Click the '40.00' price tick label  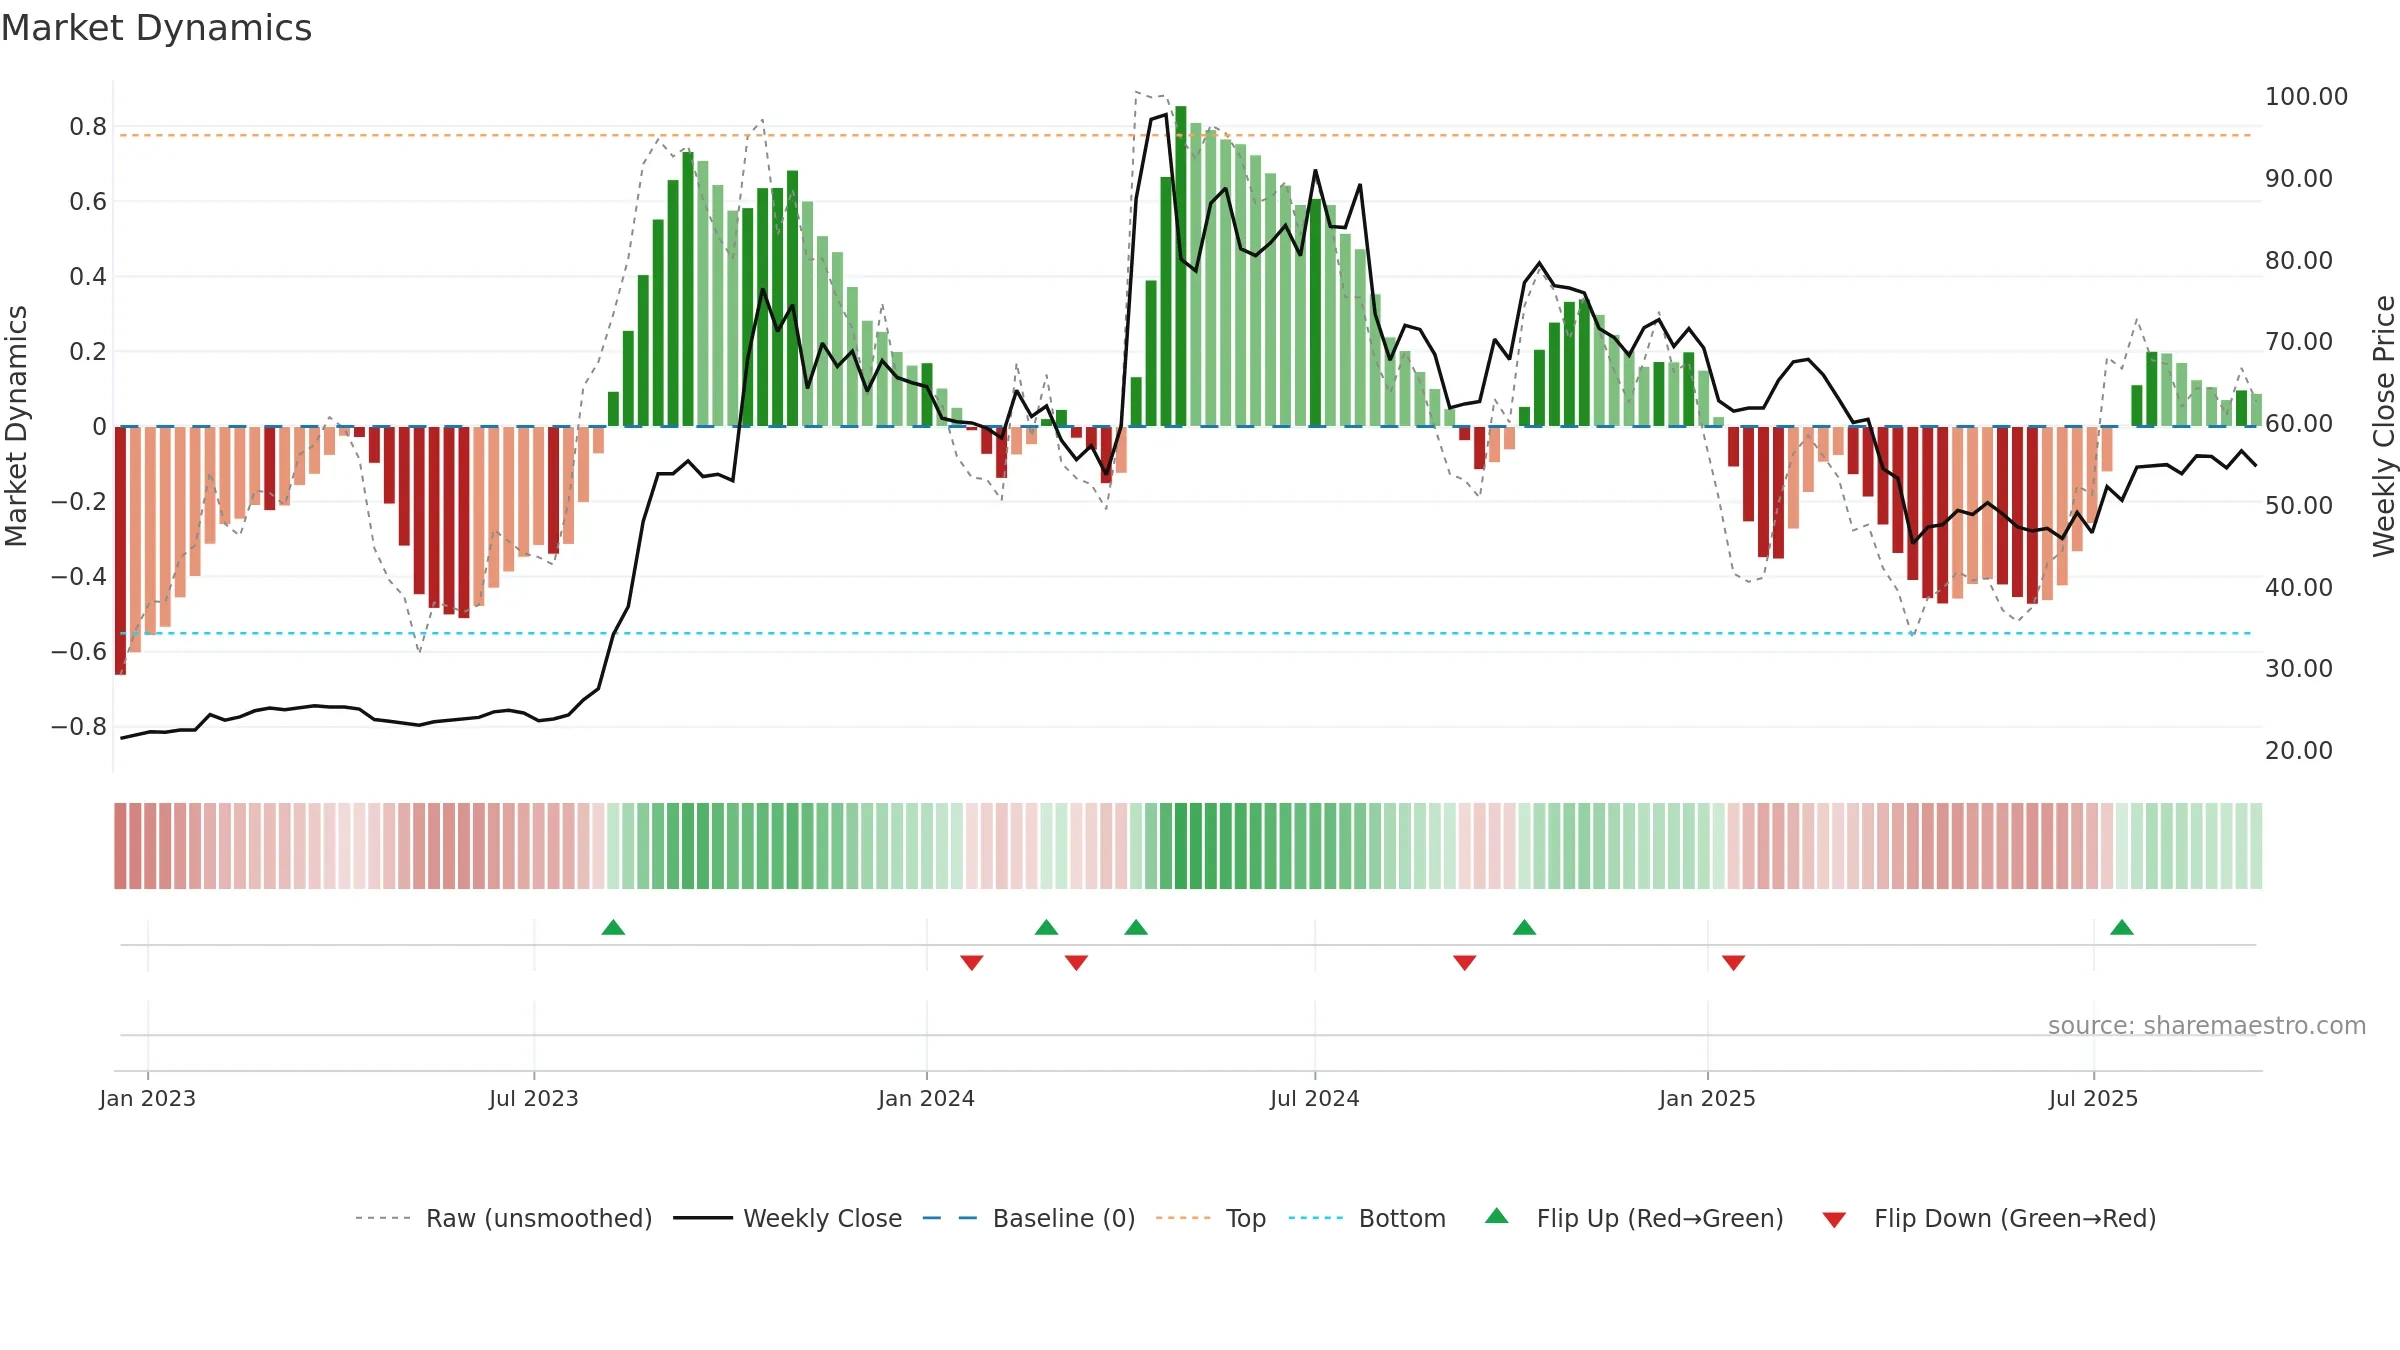coord(2299,588)
